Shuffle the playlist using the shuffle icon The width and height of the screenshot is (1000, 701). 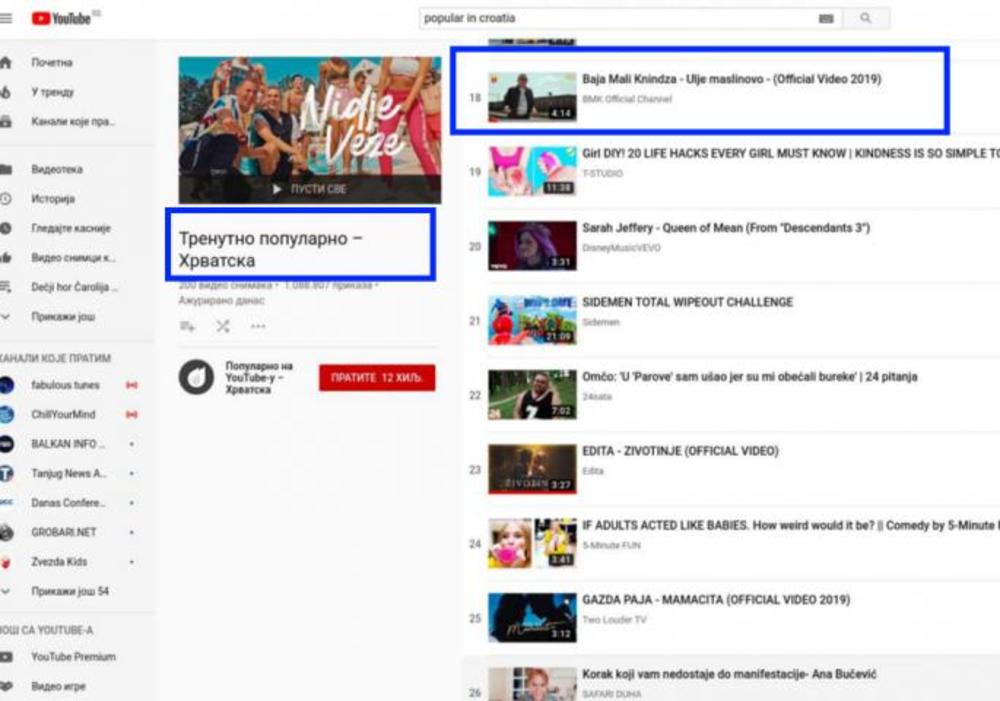pyautogui.click(x=222, y=326)
